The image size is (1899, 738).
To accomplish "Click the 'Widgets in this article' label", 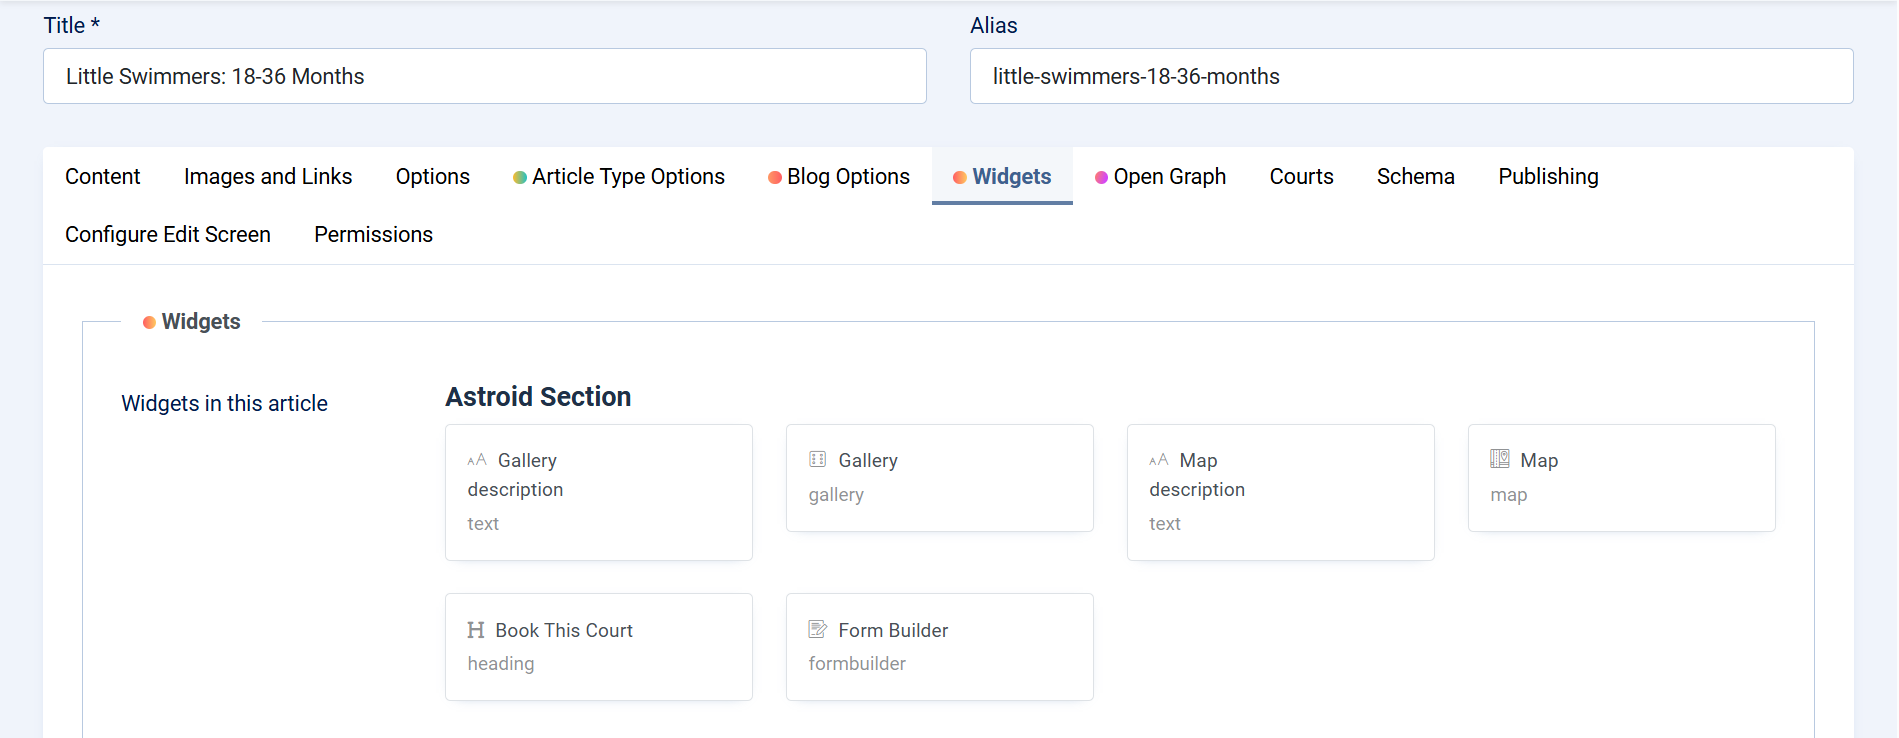I will [225, 403].
